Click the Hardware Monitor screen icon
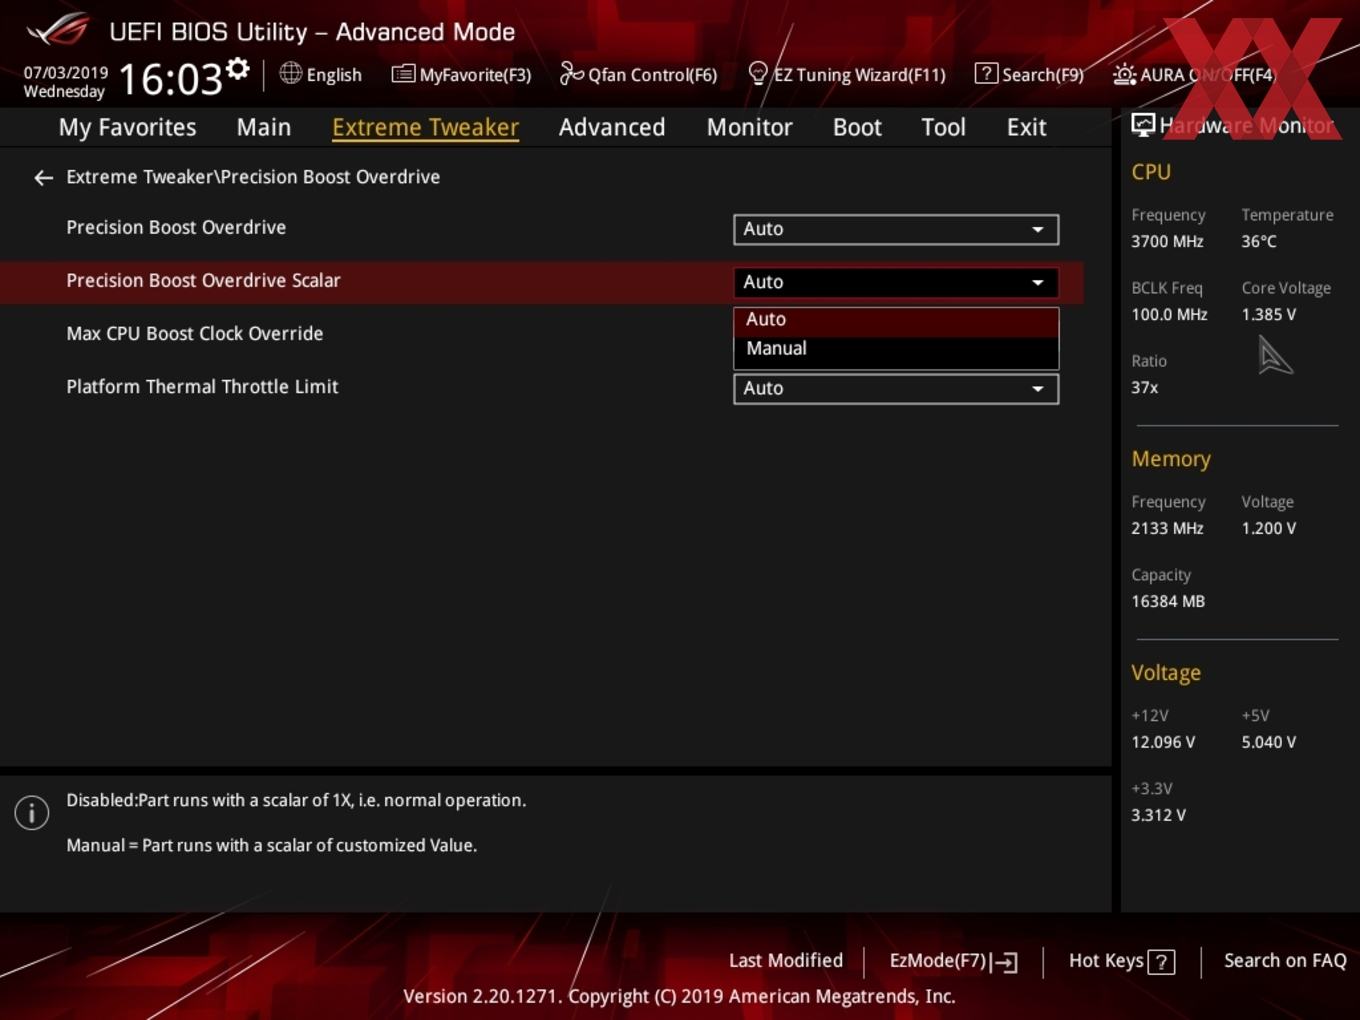Screen dimensions: 1360x1020 click(x=1142, y=125)
